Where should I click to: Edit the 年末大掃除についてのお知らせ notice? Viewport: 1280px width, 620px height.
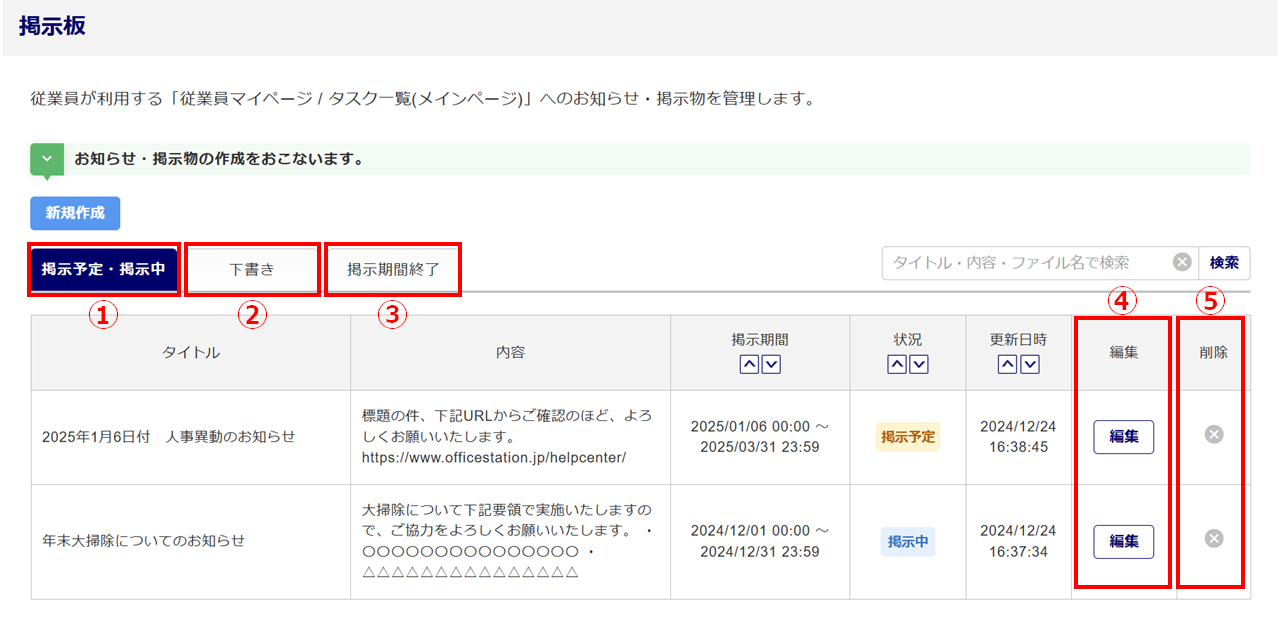tap(1123, 541)
